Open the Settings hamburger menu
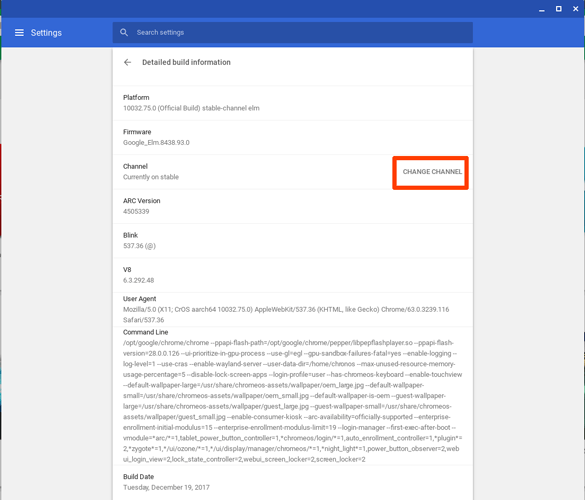The image size is (585, 500). pyautogui.click(x=19, y=33)
